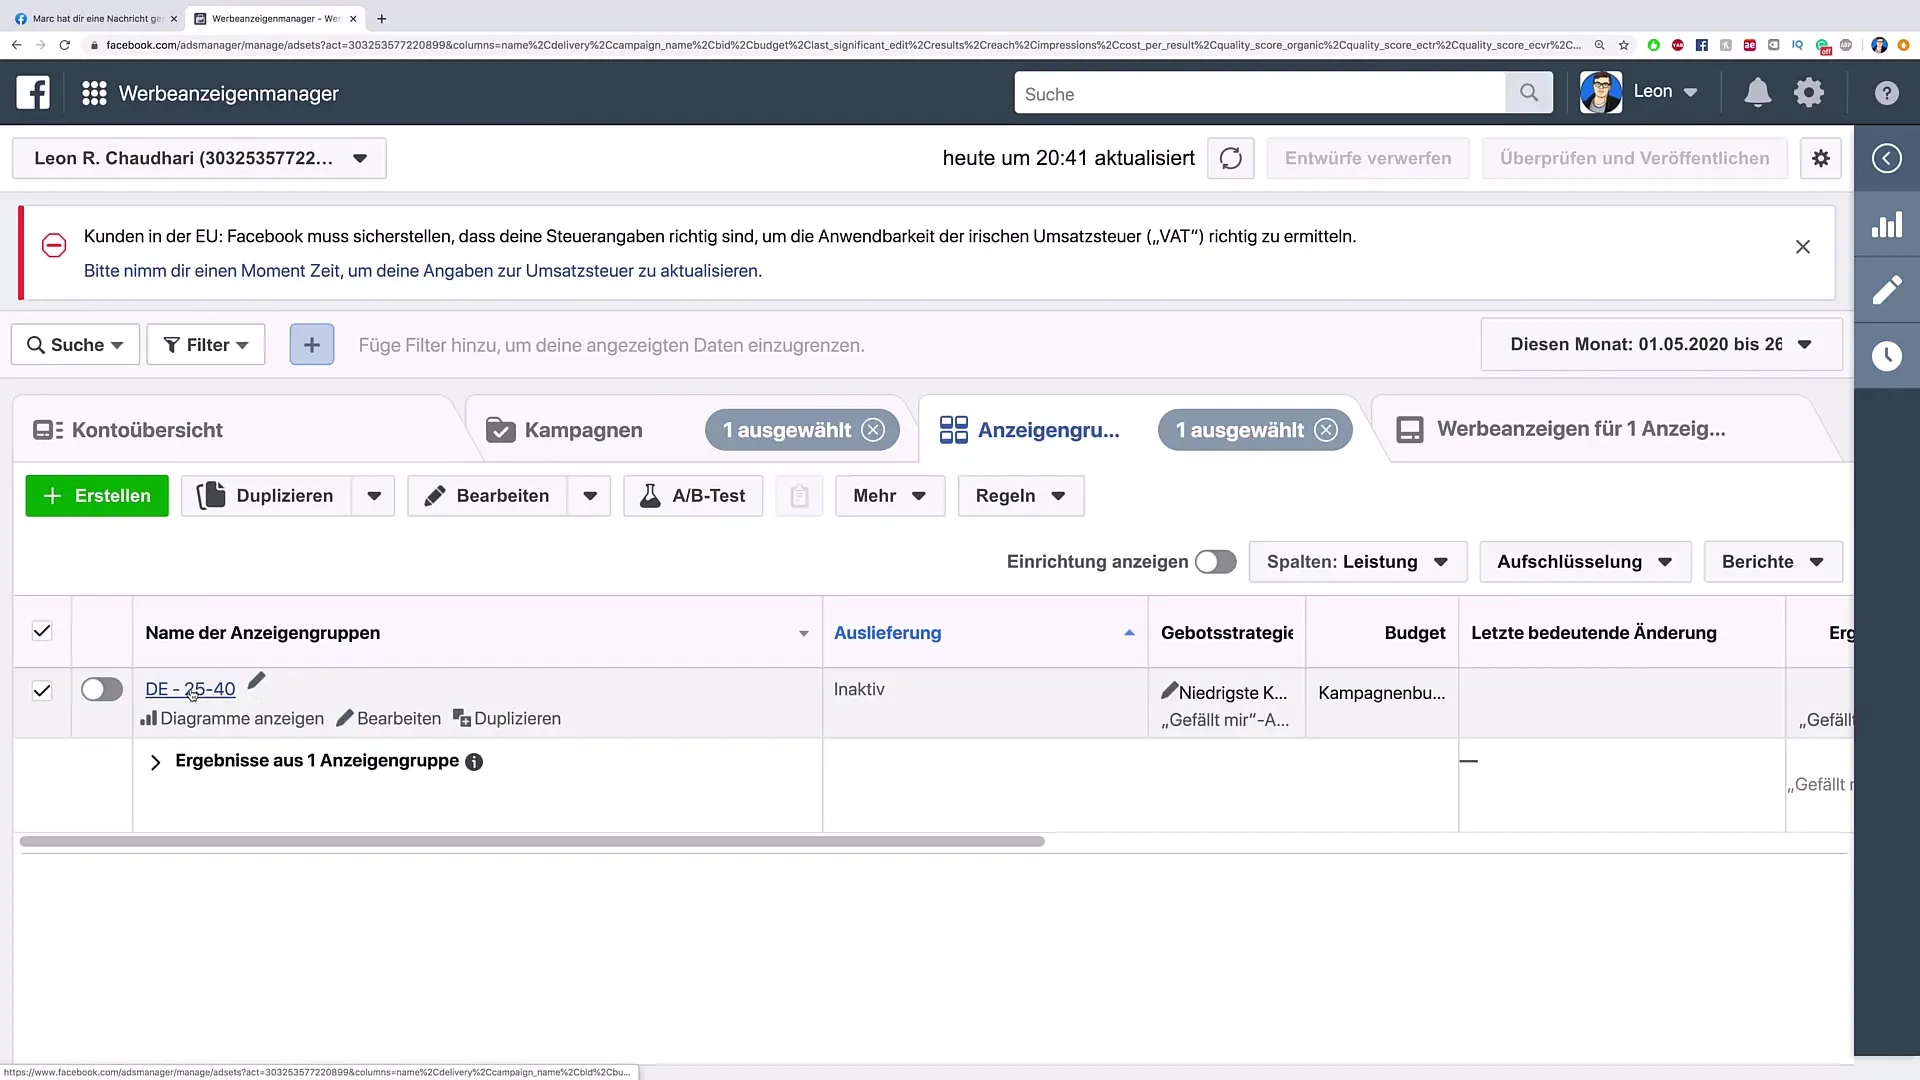The image size is (1920, 1080).
Task: Click Überprüfen und Veröffentlichen
Action: 1634,158
